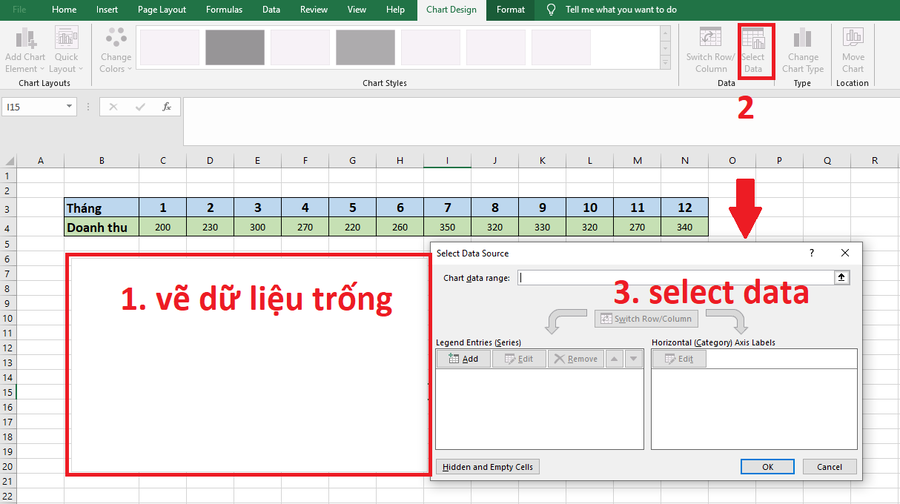Choose the second dark gray chart style
Screen dimensions: 900x504
[x=235, y=48]
